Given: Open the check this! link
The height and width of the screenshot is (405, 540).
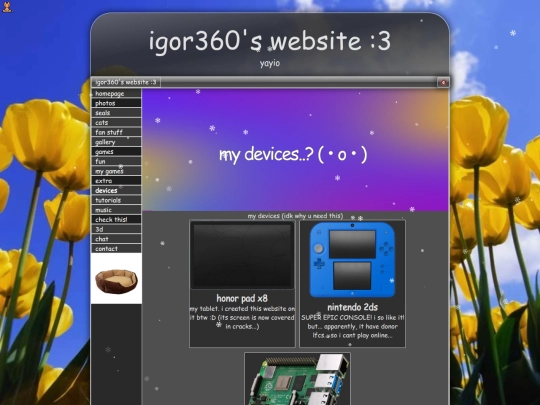Looking at the screenshot, I should [x=116, y=219].
